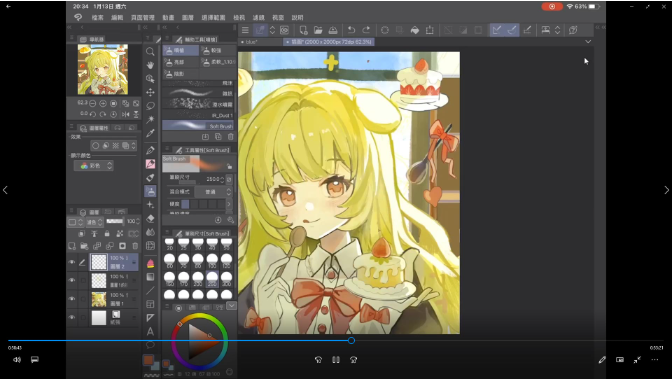Click the Save icon in command bar
Screen dimensions: 672x379
click(x=333, y=30)
